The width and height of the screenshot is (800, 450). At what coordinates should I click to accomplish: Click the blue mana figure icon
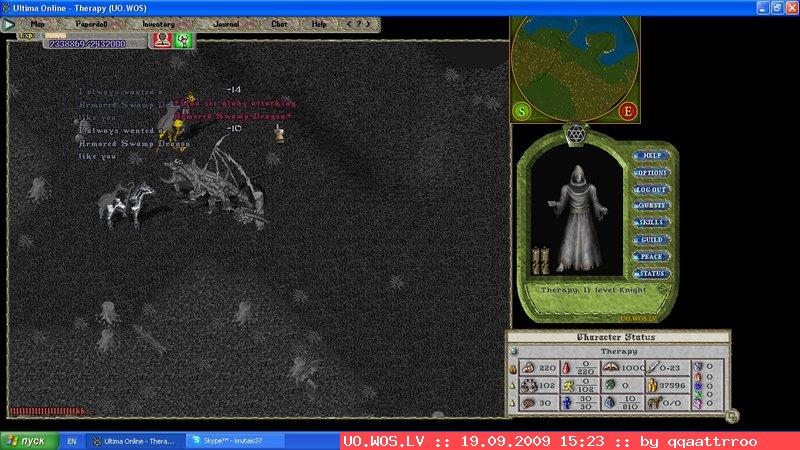click(x=566, y=403)
